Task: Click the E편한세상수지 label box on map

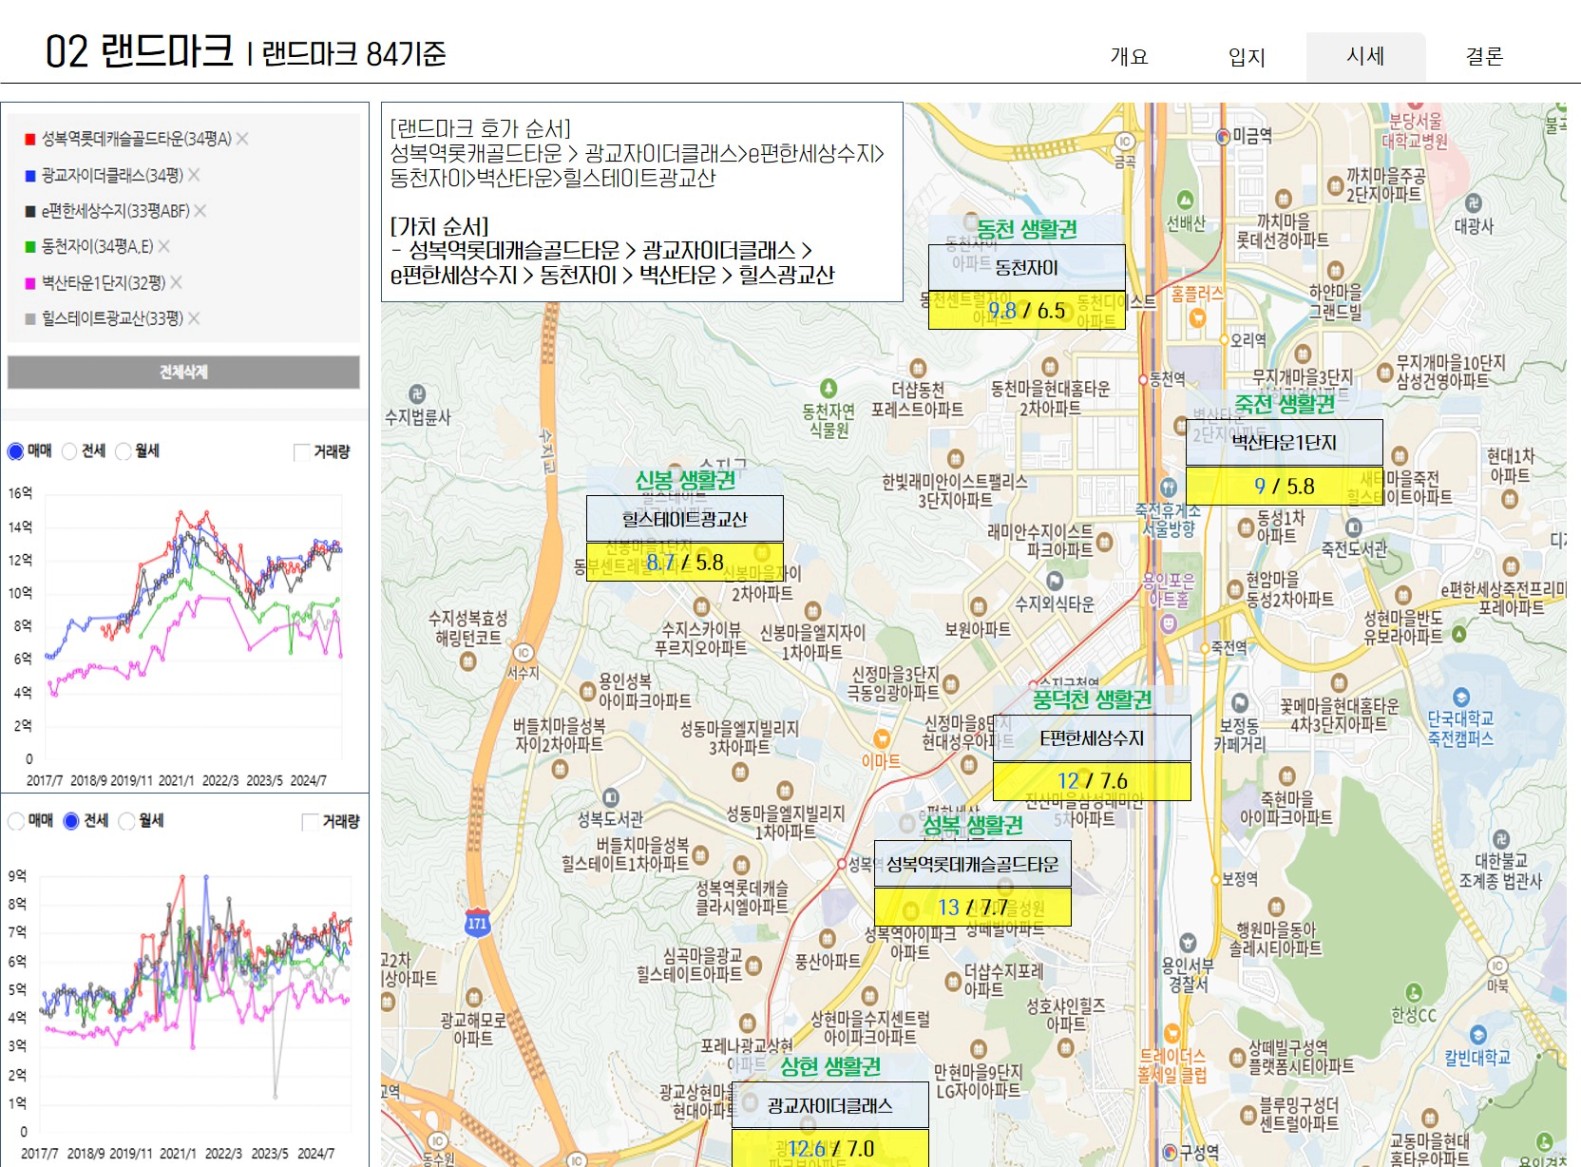Action: tap(1092, 738)
